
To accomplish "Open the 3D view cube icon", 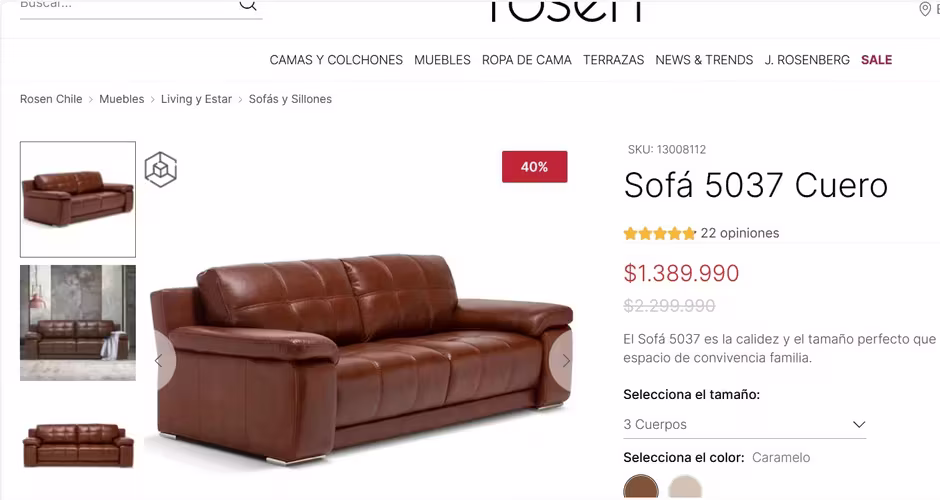I will [161, 169].
